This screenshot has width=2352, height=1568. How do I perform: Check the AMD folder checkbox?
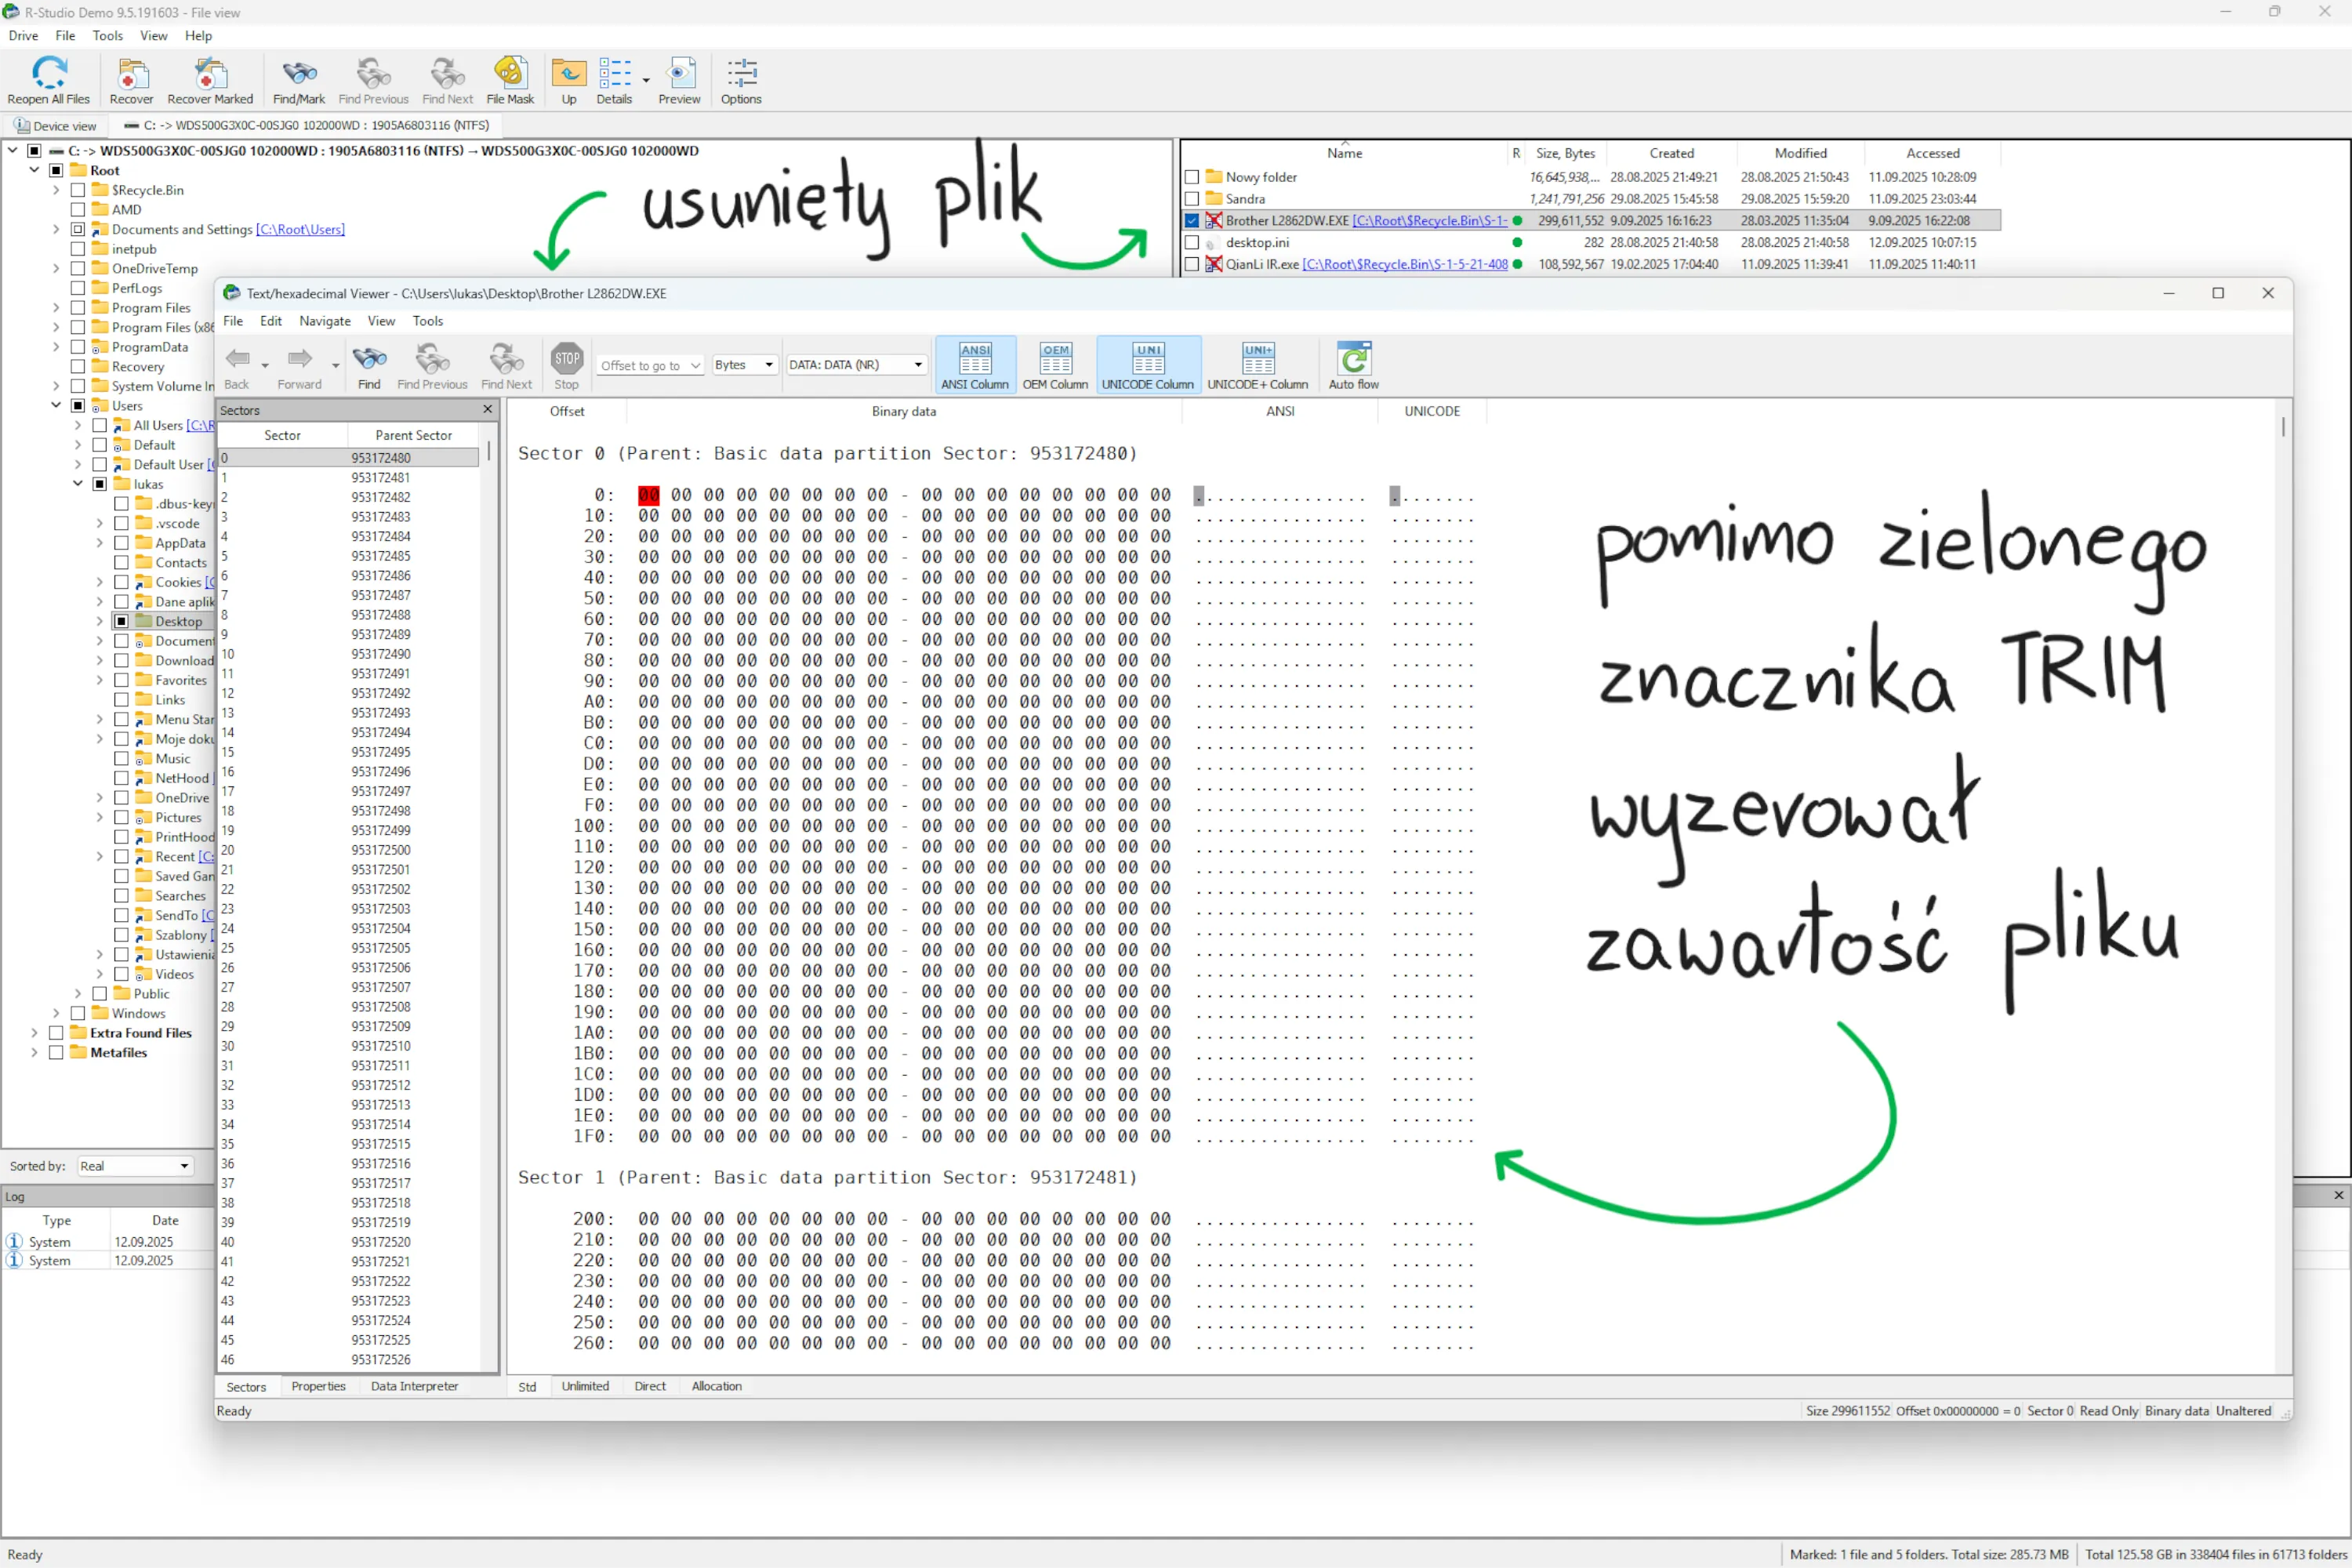point(78,210)
